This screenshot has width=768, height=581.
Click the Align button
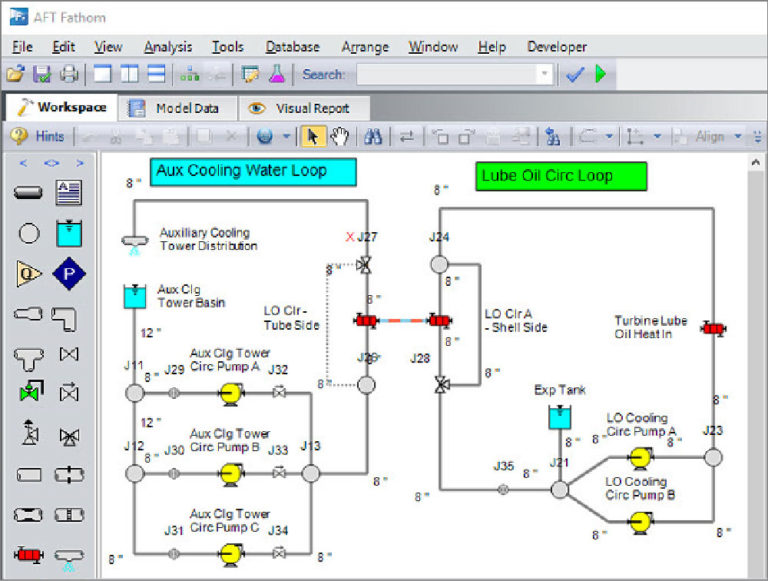[x=701, y=137]
